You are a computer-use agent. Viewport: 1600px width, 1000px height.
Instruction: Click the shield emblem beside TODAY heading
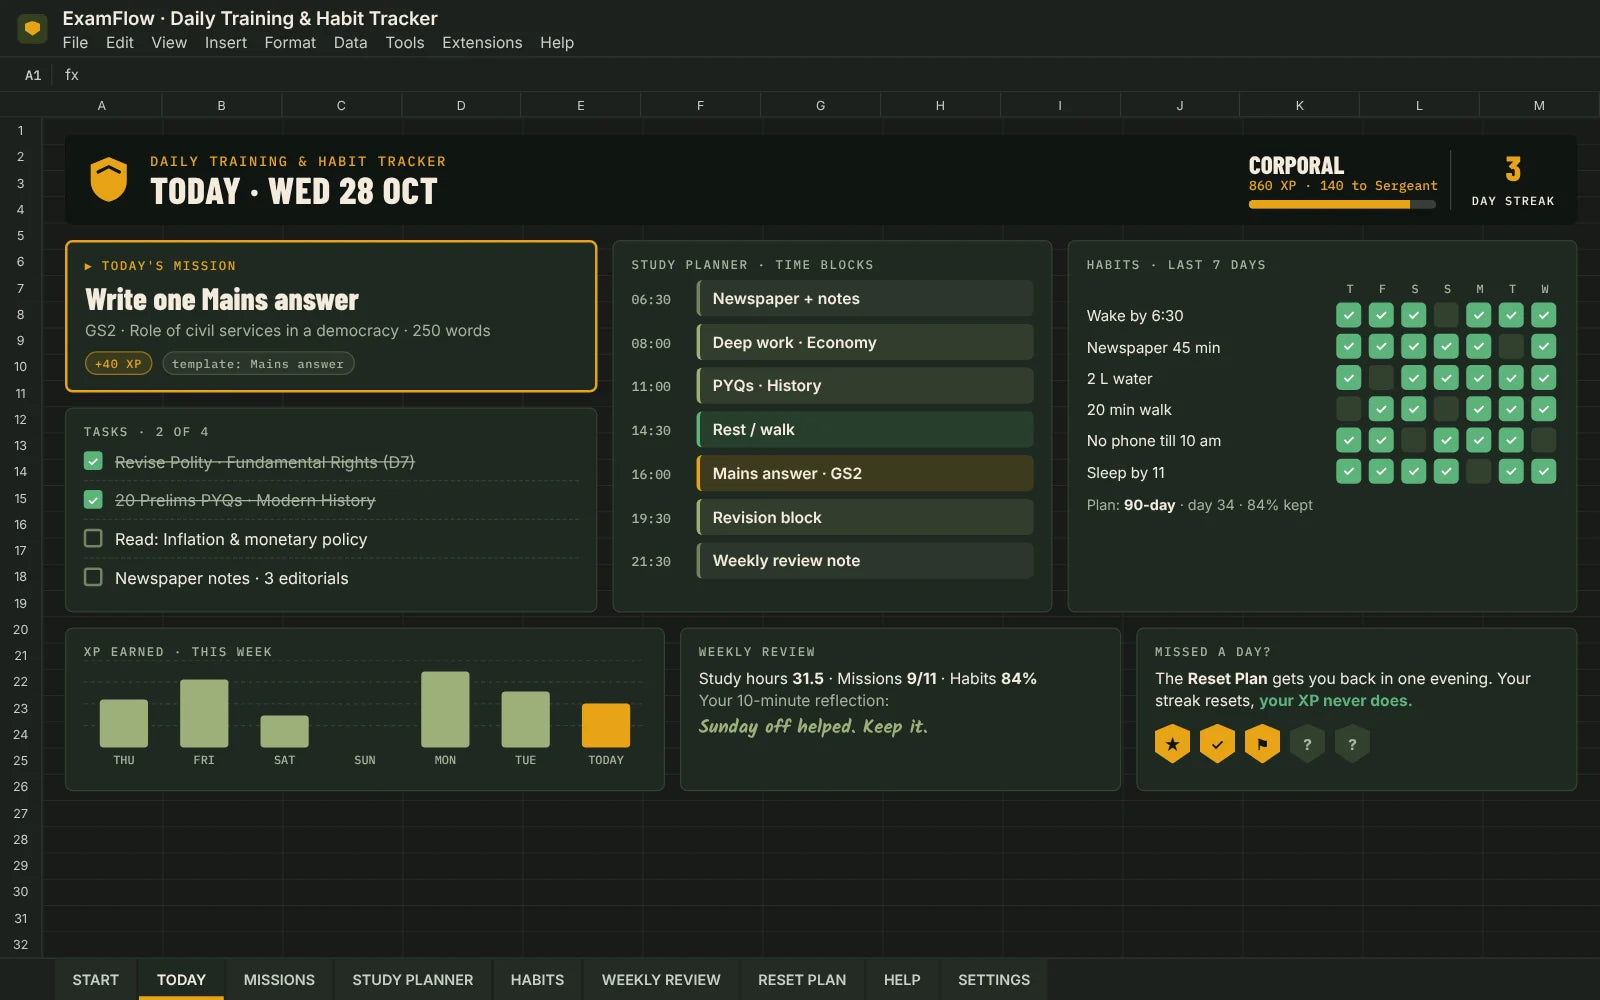pyautogui.click(x=109, y=180)
